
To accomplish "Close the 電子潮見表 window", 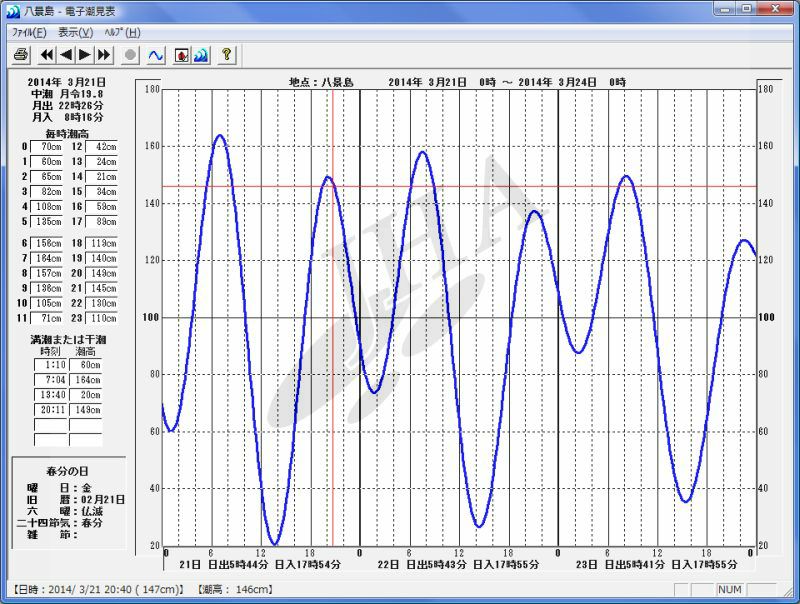I will point(775,9).
